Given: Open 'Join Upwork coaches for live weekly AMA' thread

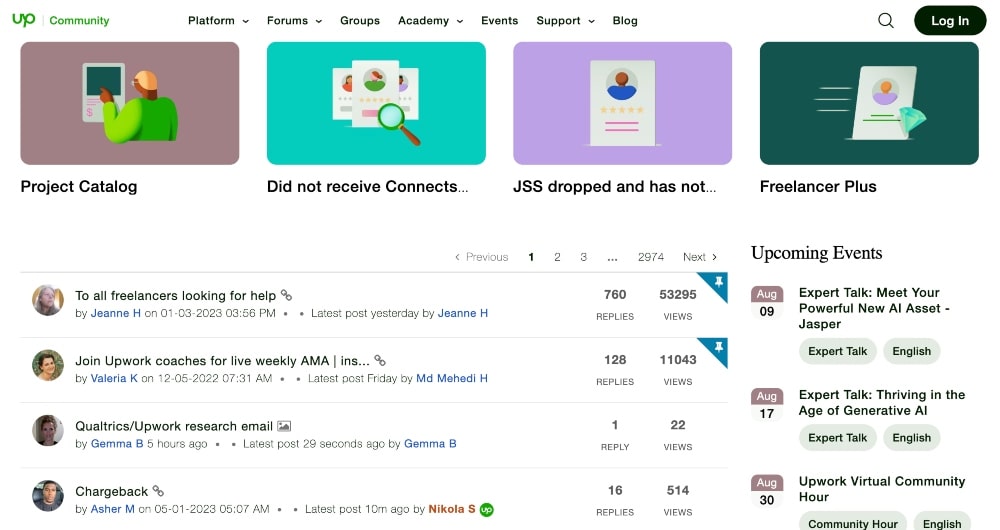Looking at the screenshot, I should [x=222, y=360].
